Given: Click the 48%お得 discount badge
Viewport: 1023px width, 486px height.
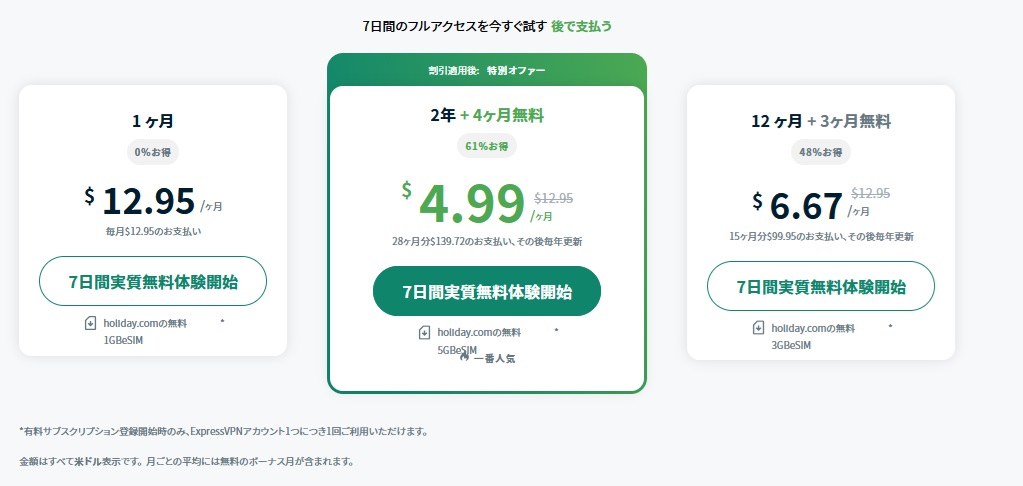Looking at the screenshot, I should pyautogui.click(x=820, y=152).
